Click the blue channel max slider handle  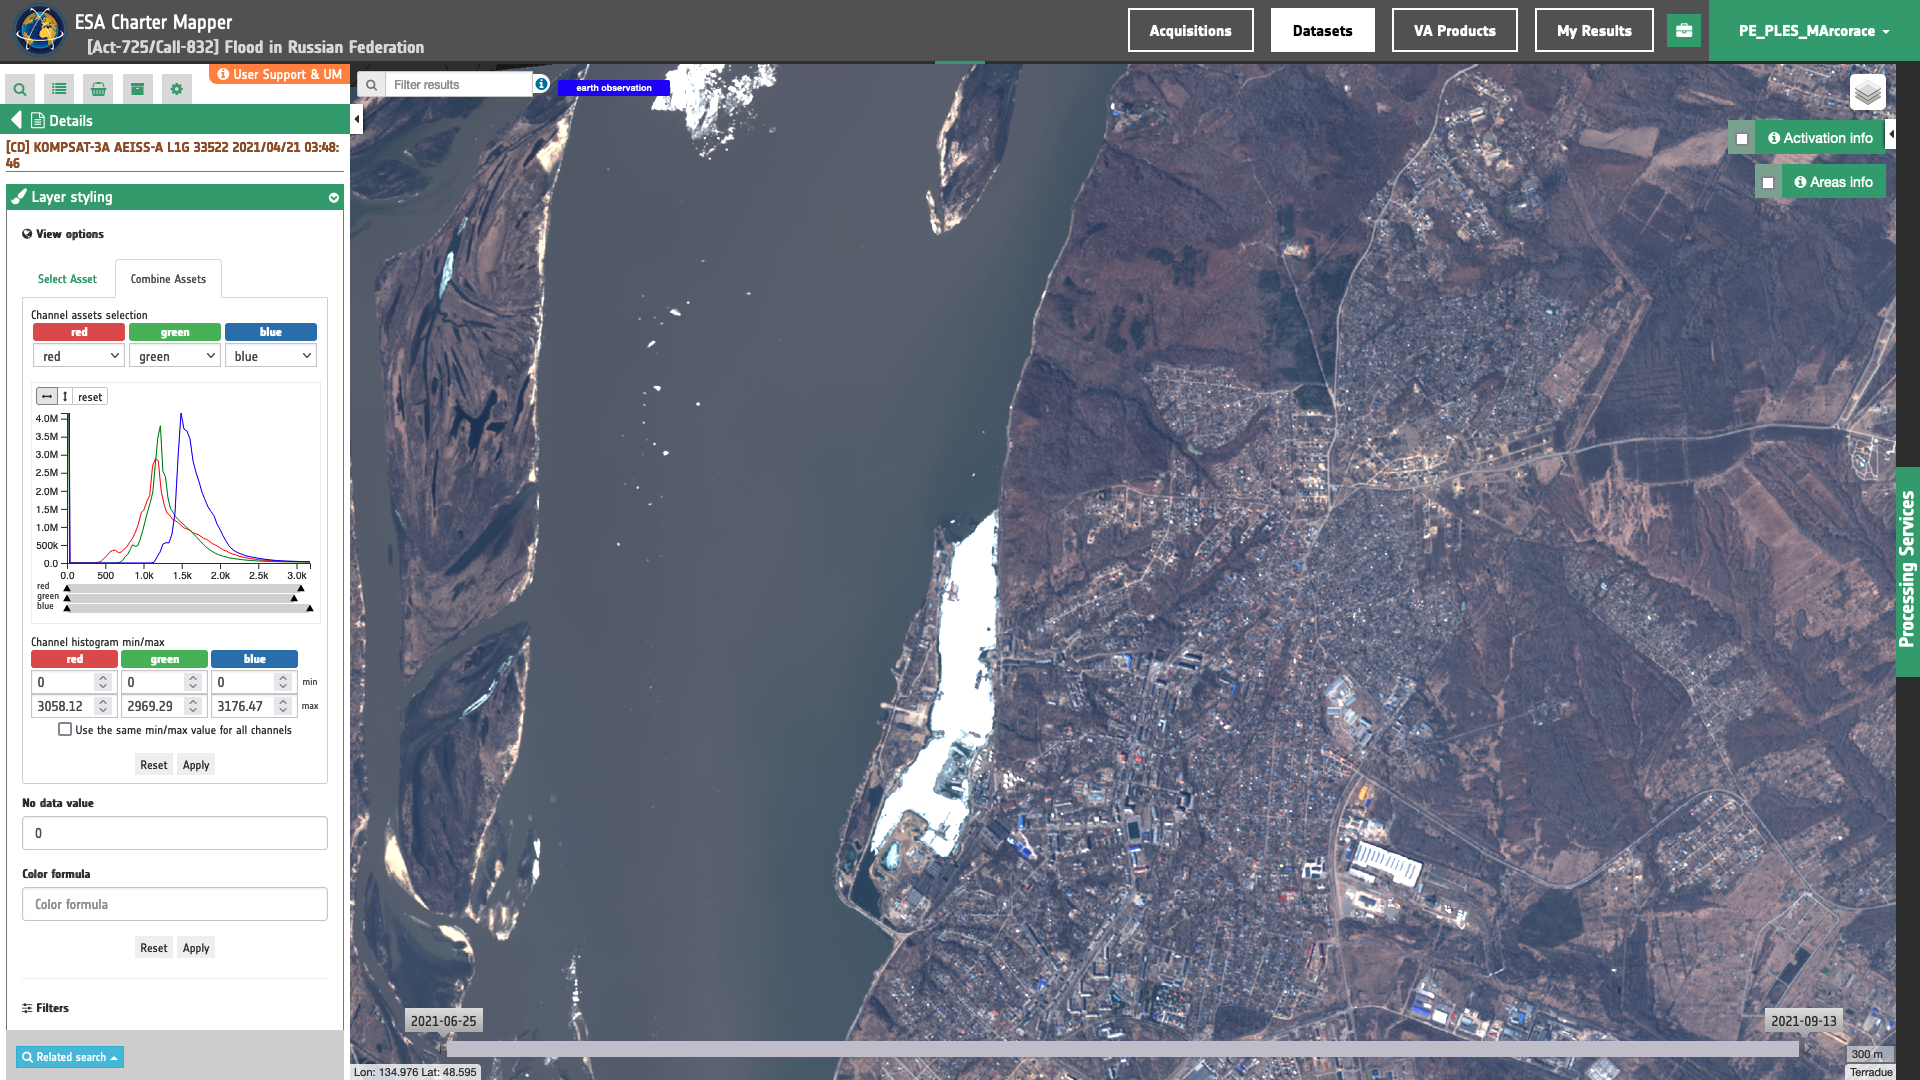coord(310,608)
